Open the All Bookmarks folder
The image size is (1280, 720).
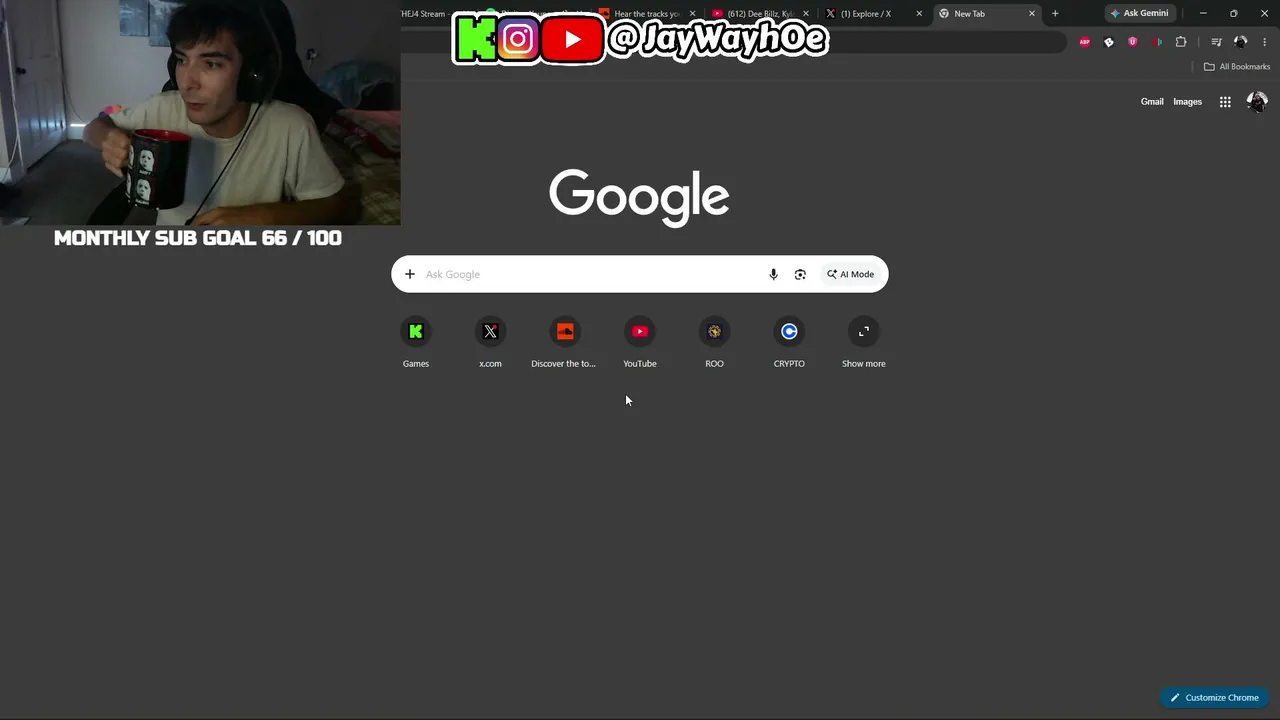point(1237,67)
